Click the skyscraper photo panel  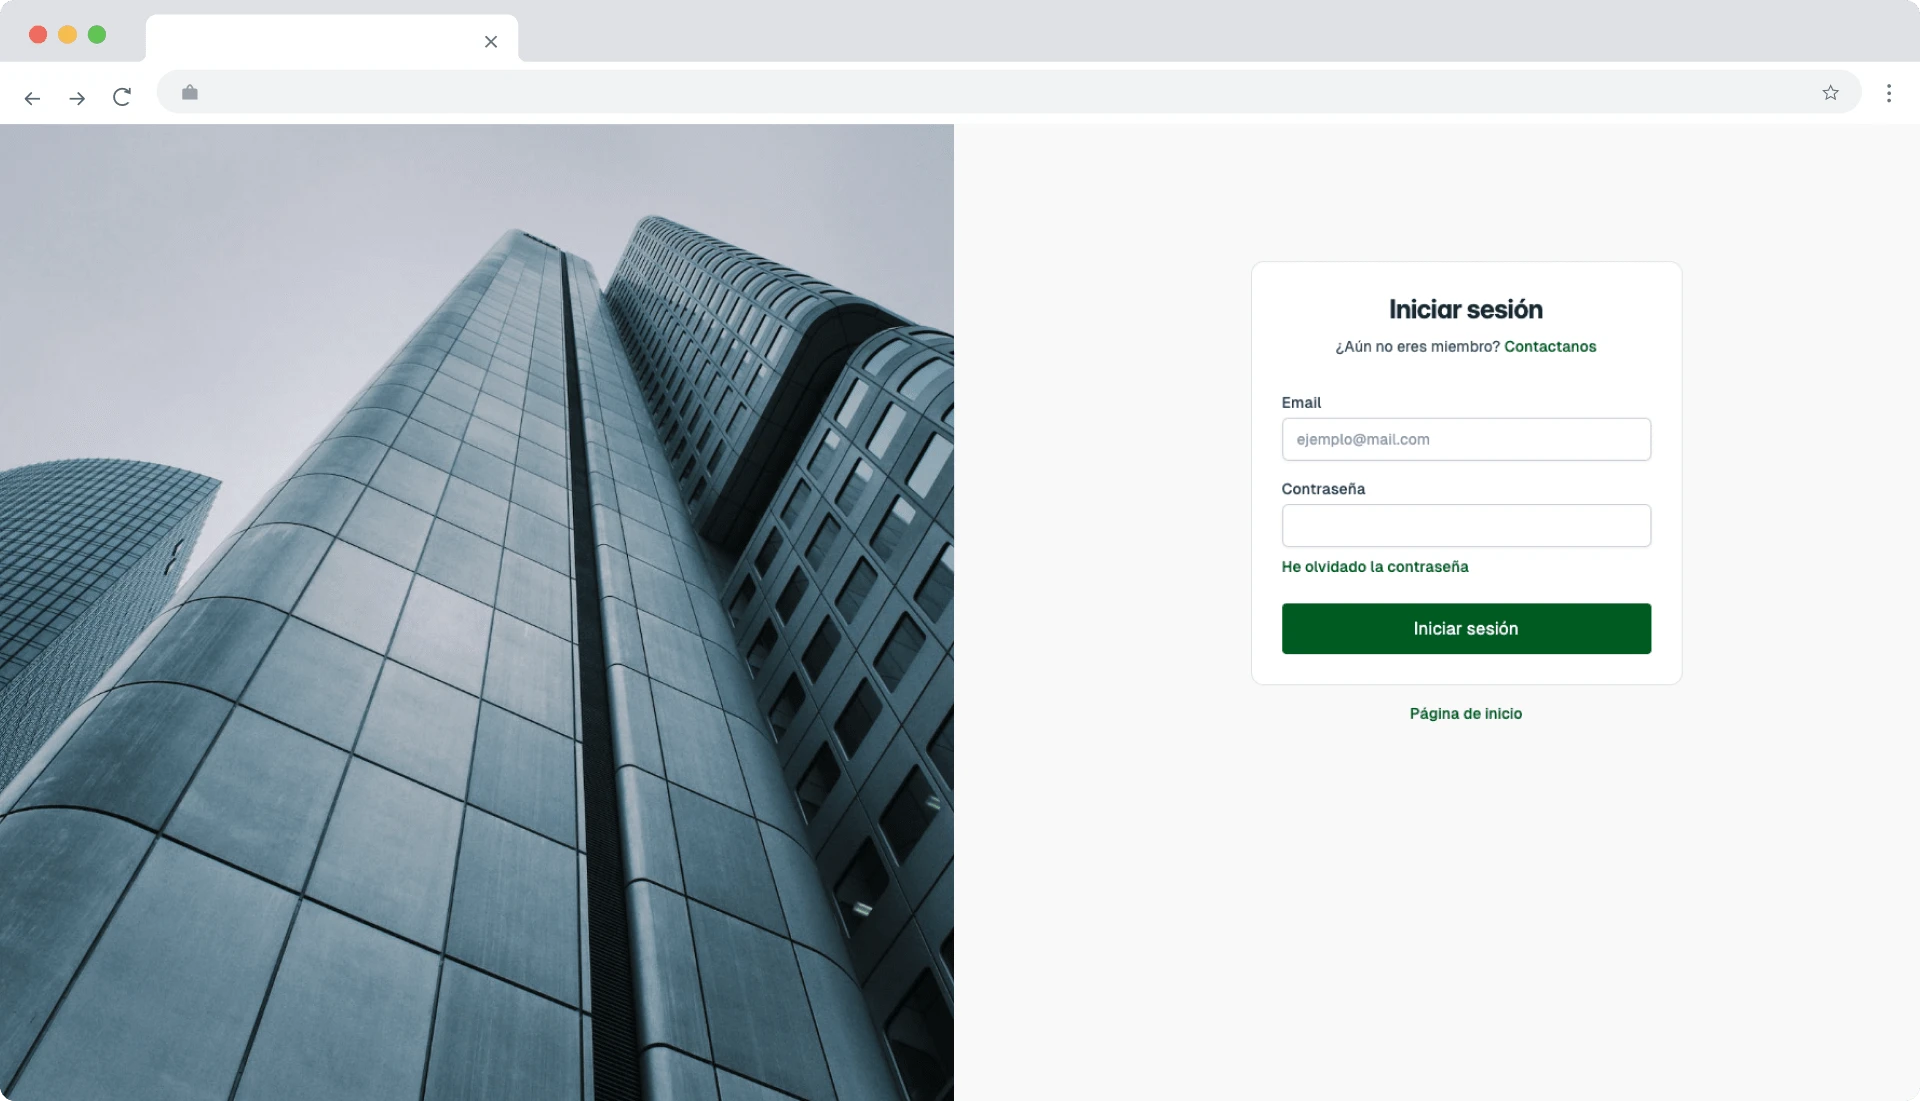(477, 612)
